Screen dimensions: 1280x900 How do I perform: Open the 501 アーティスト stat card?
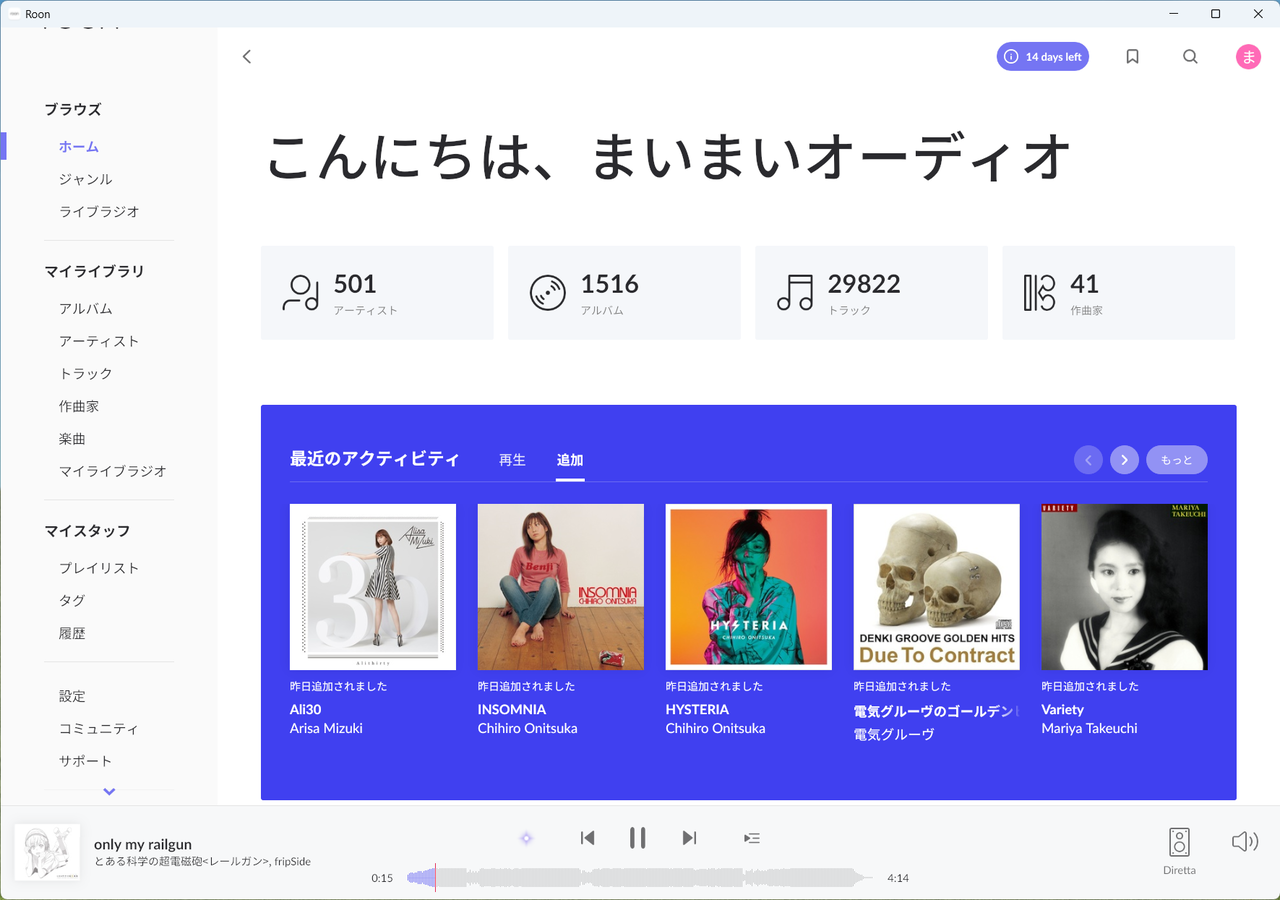pos(377,293)
